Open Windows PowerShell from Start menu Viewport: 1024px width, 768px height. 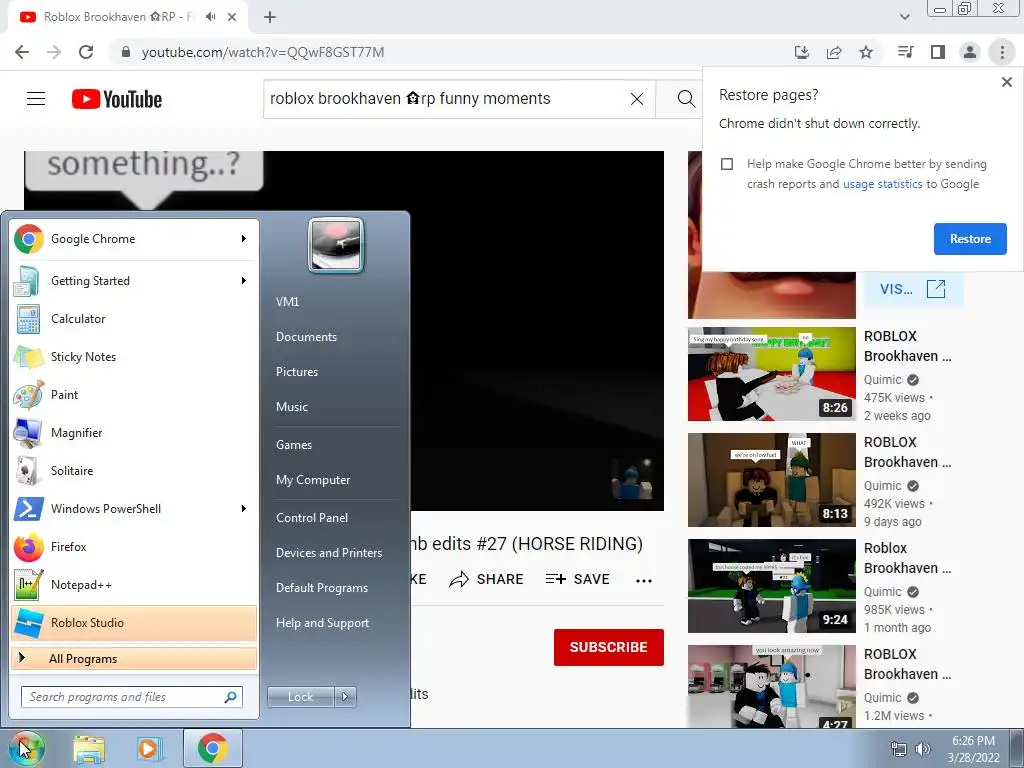(134, 509)
